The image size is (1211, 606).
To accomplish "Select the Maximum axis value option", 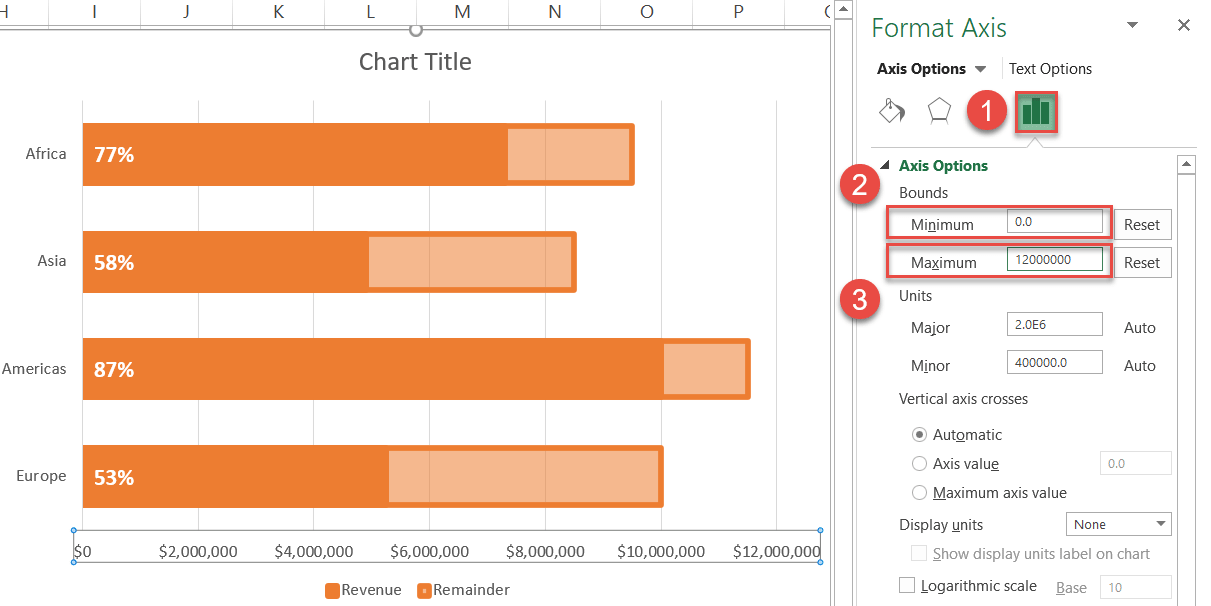I will [x=919, y=493].
